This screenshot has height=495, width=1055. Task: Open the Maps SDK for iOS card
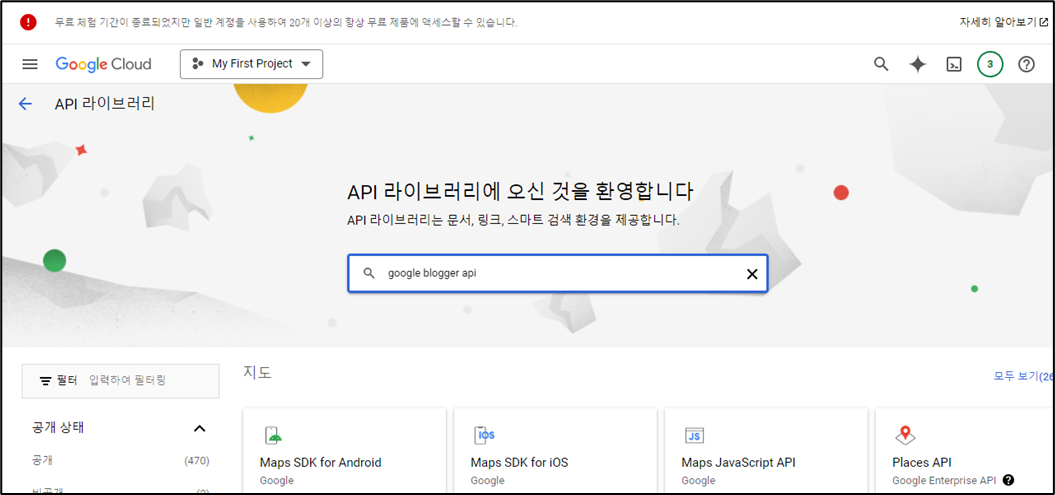coord(555,451)
